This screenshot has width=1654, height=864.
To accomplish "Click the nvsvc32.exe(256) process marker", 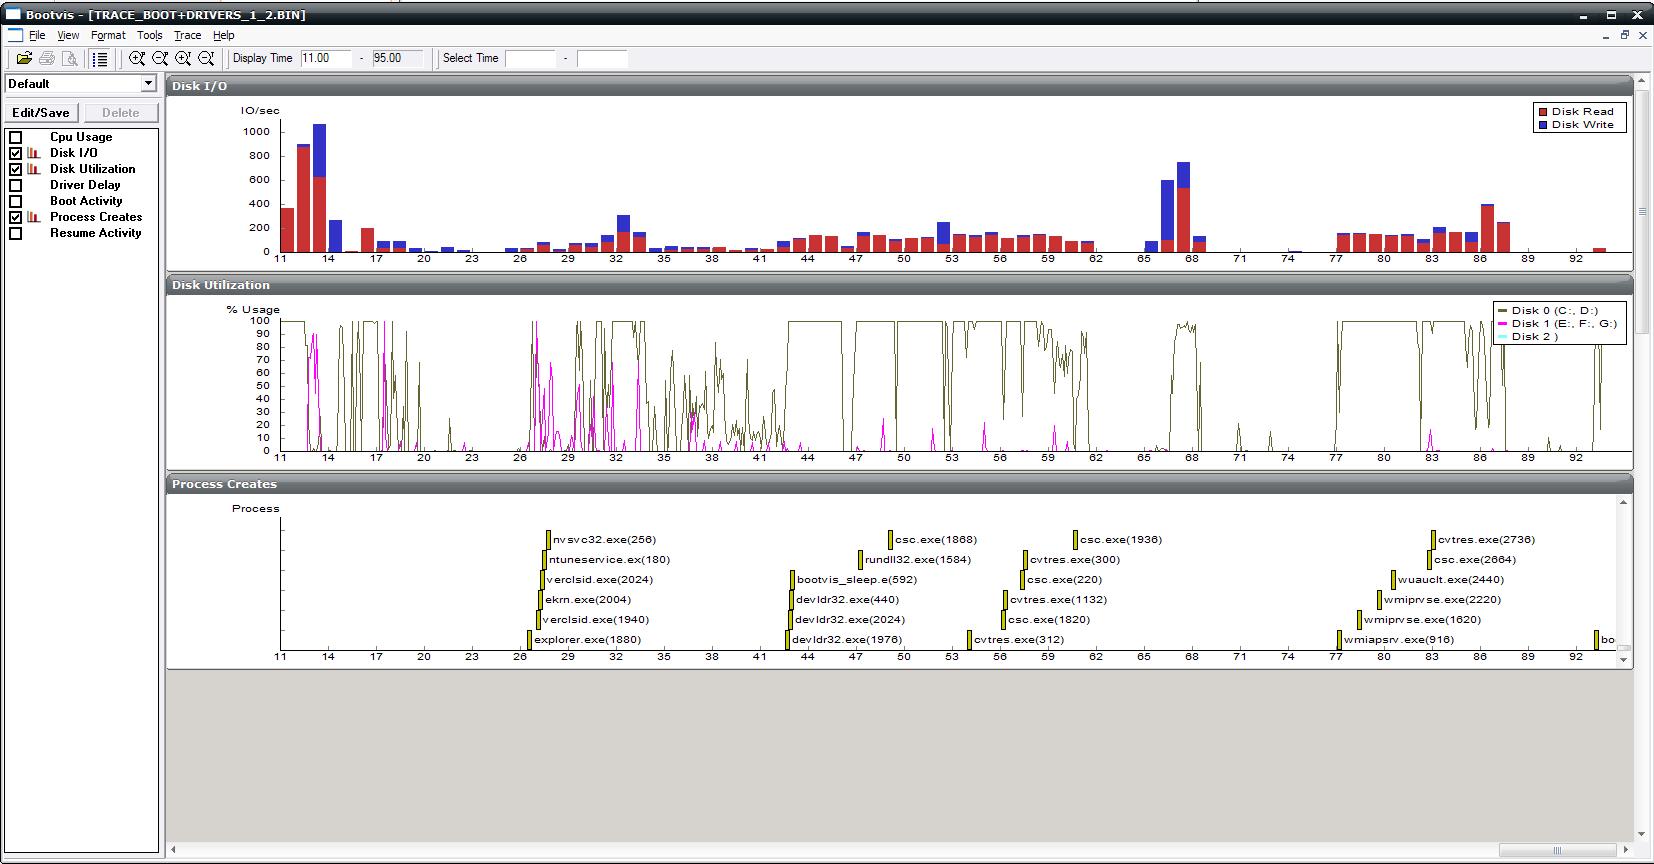I will [x=548, y=540].
